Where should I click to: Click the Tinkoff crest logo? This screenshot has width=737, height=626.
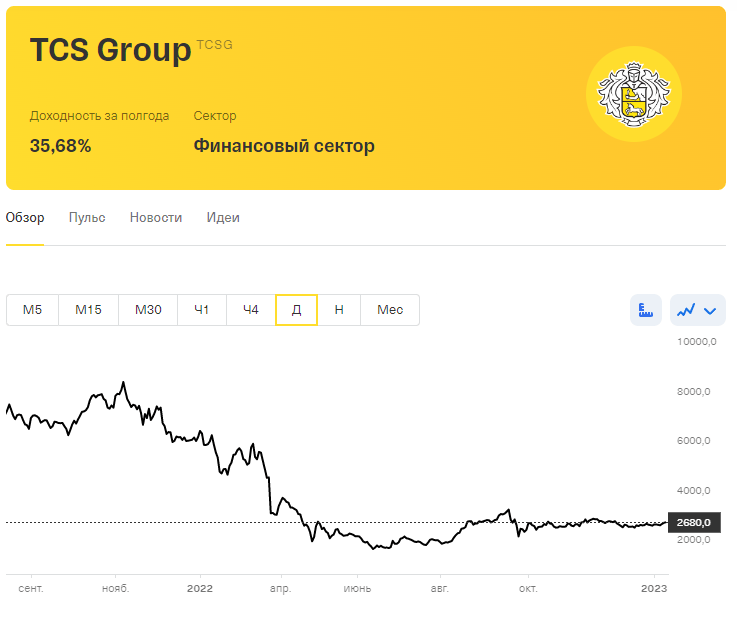[x=634, y=94]
